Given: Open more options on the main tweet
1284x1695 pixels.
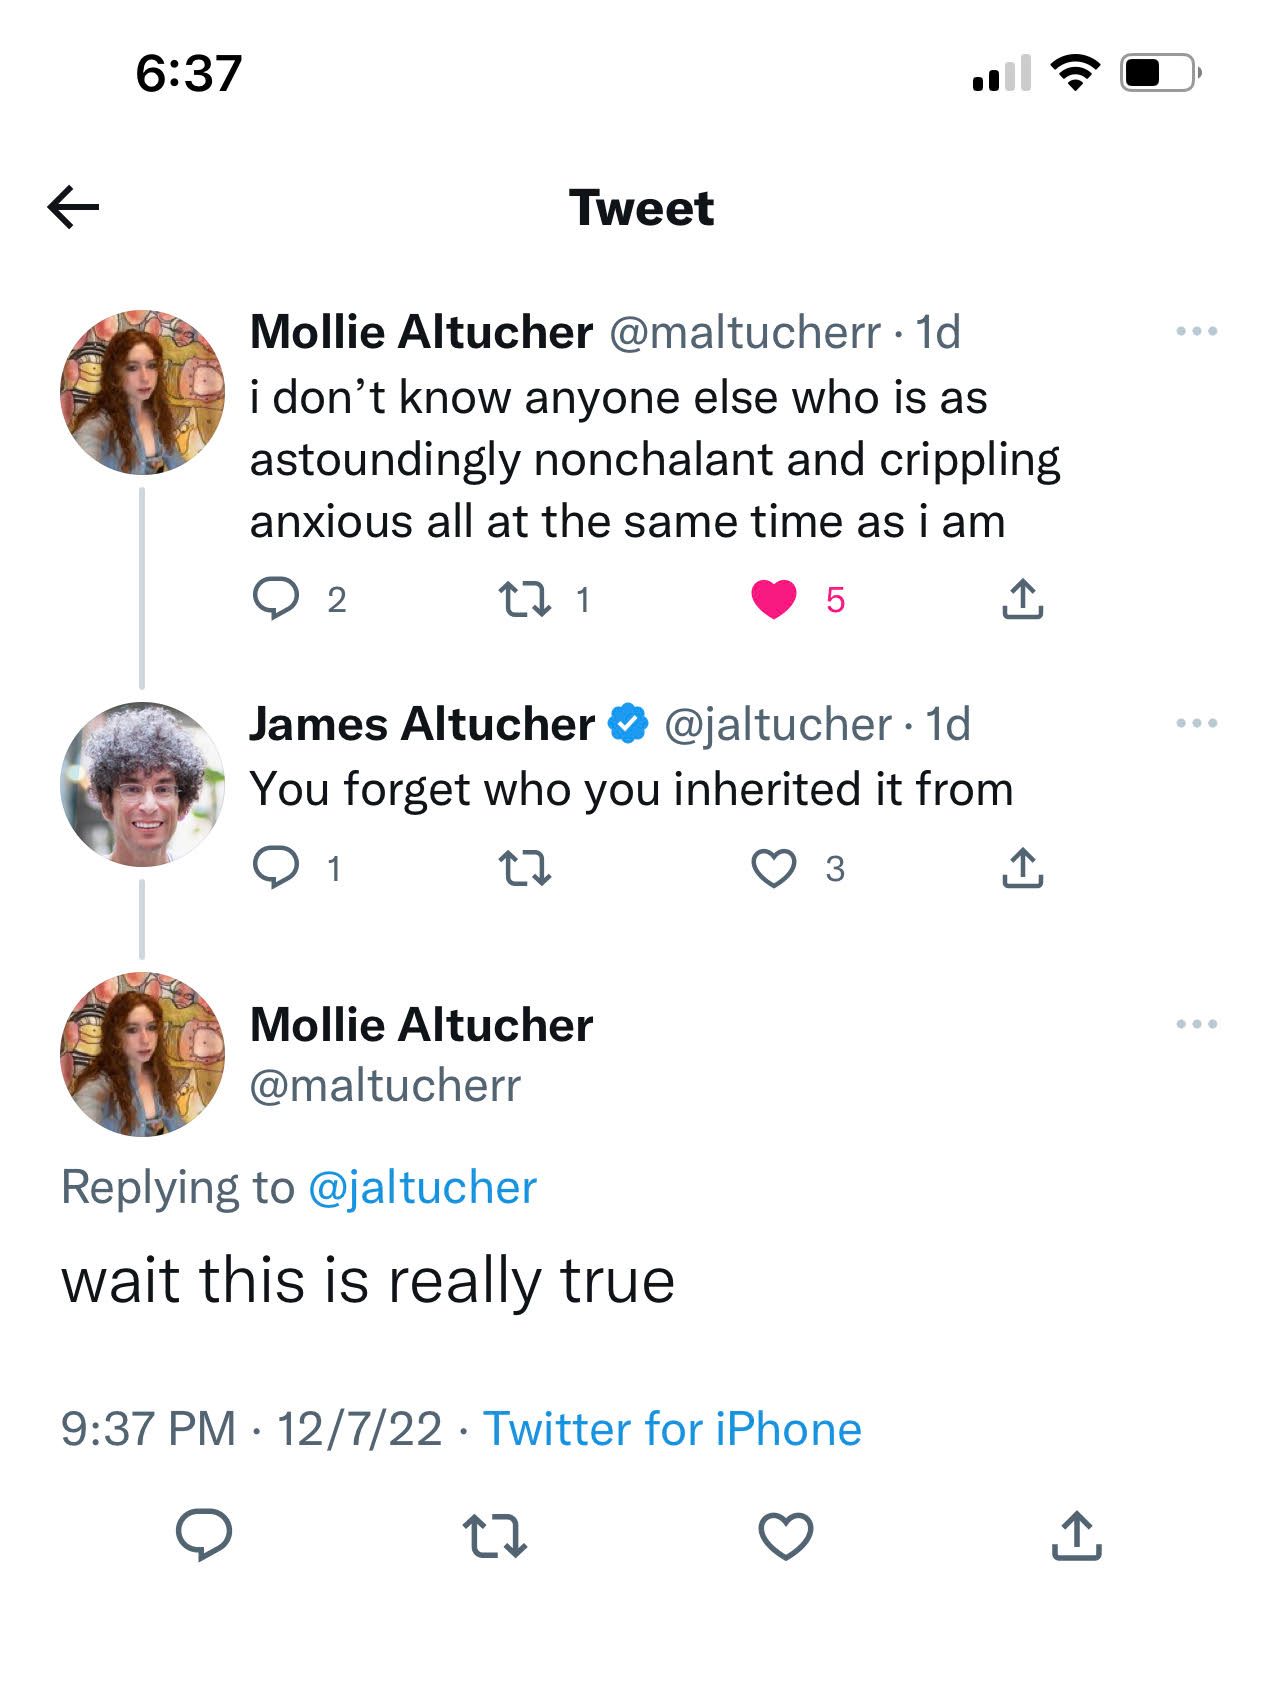Looking at the screenshot, I should click(x=1196, y=1024).
